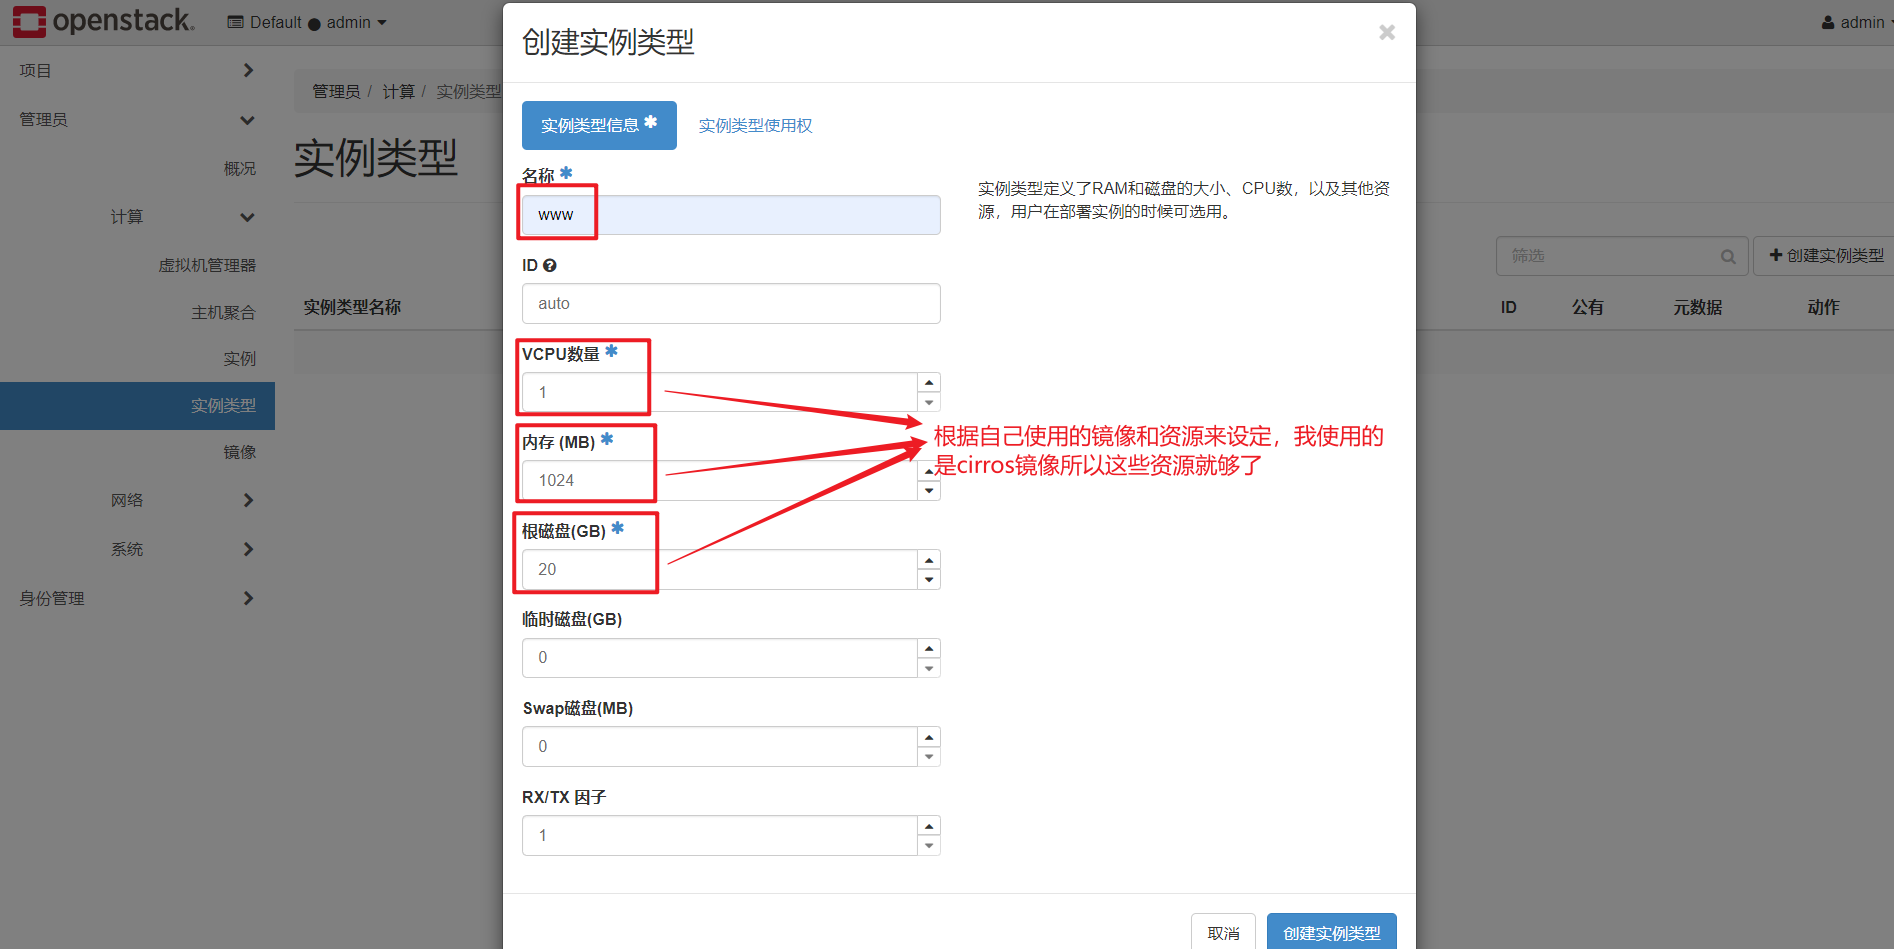
Task: Open the Default domain dropdown
Action: click(308, 21)
